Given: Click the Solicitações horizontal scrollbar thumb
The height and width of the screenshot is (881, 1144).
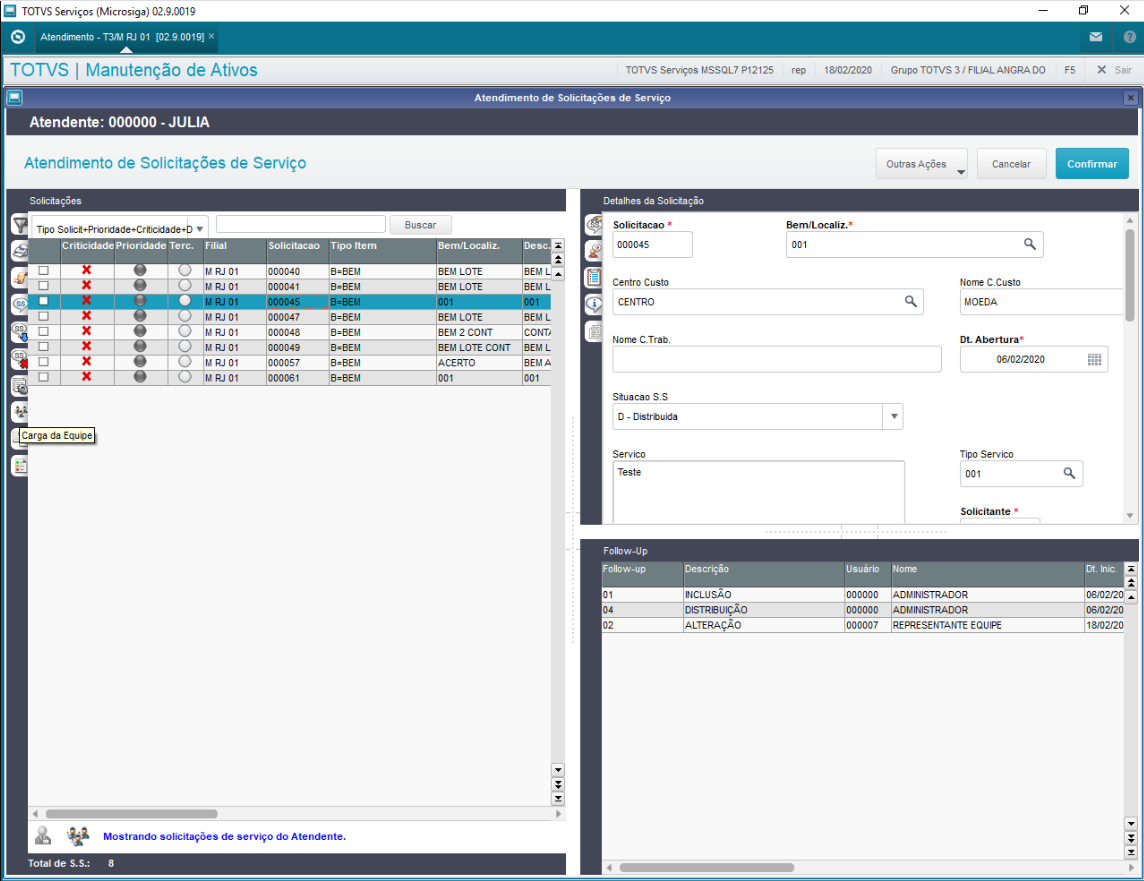Looking at the screenshot, I should [x=131, y=814].
